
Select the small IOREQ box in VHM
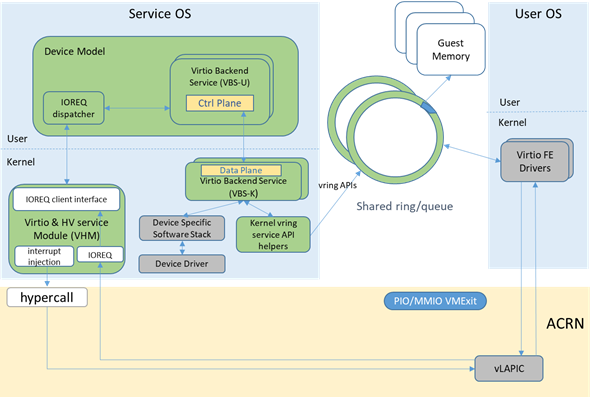tap(100, 255)
